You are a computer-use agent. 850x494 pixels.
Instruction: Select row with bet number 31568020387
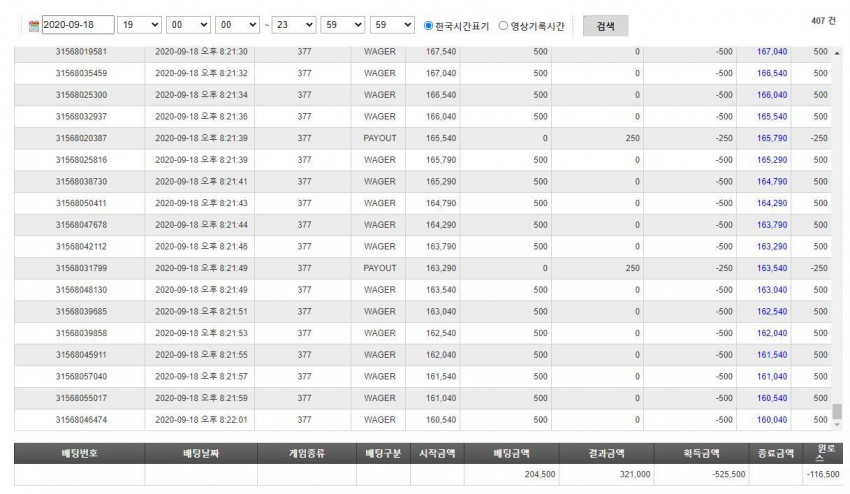423,138
